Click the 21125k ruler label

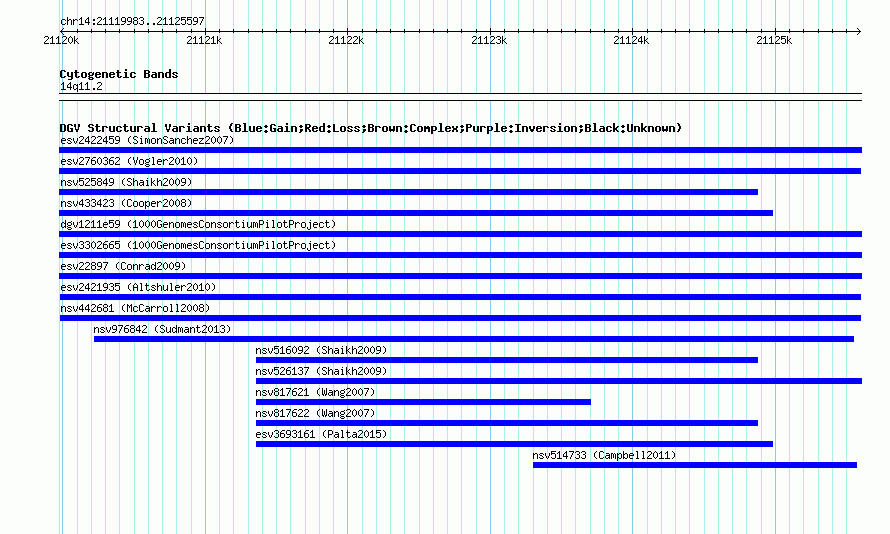coord(774,40)
